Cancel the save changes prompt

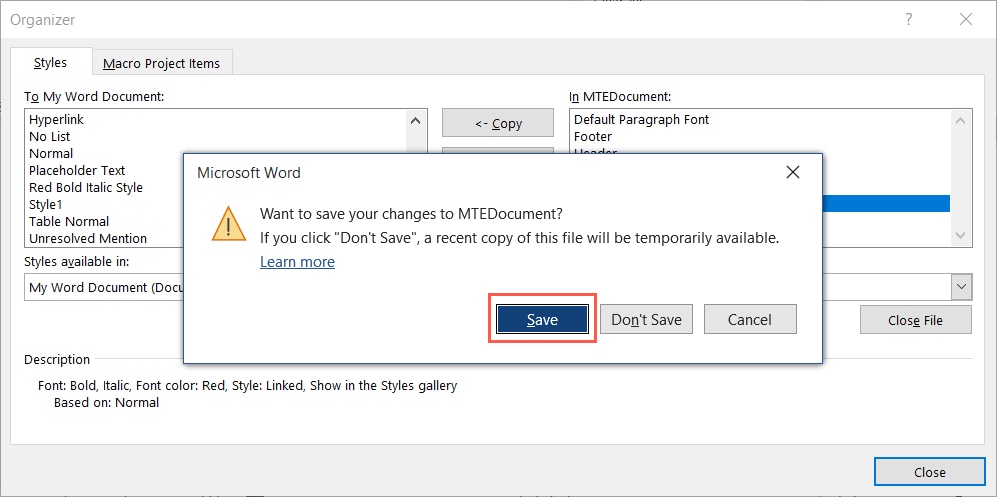(x=750, y=319)
